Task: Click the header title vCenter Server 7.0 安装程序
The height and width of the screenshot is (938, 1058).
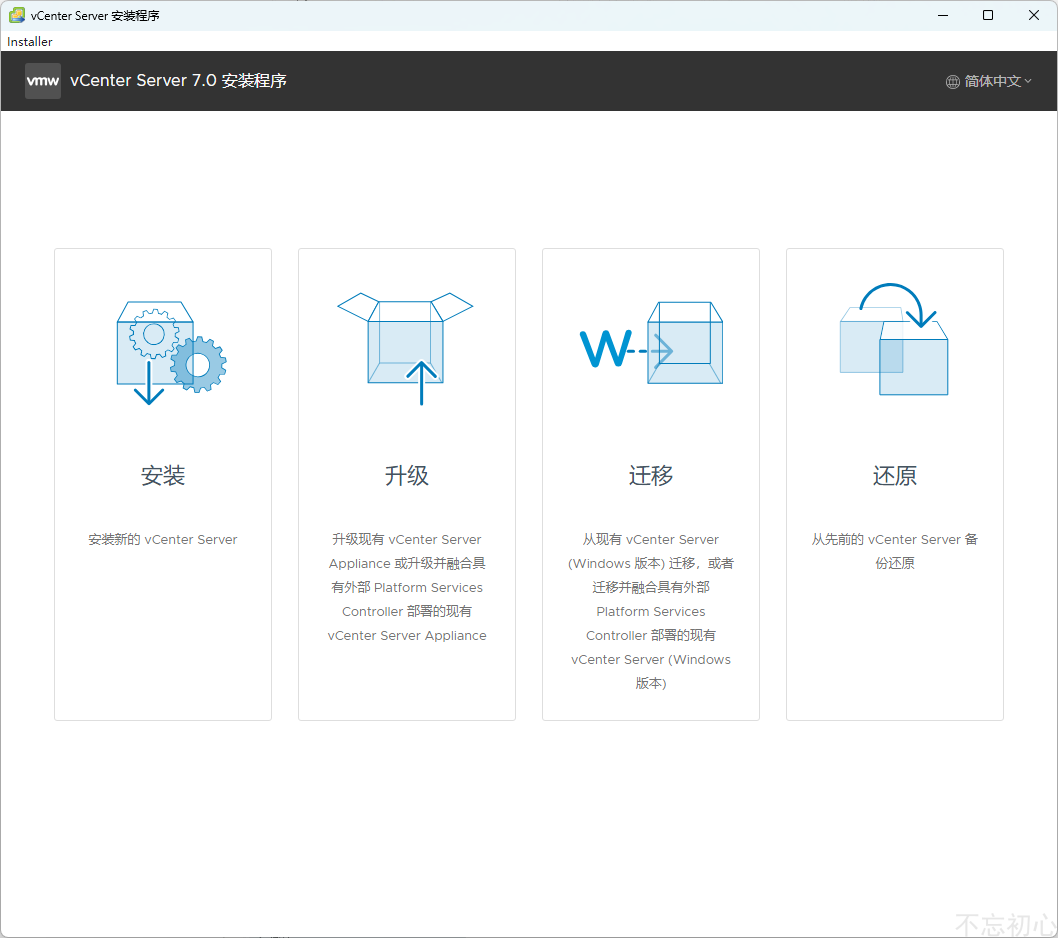Action: click(178, 81)
